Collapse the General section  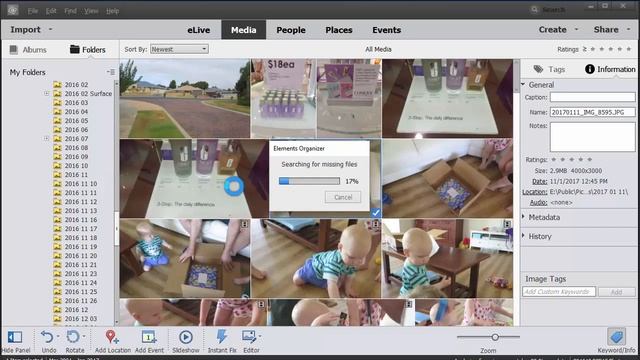coord(523,84)
